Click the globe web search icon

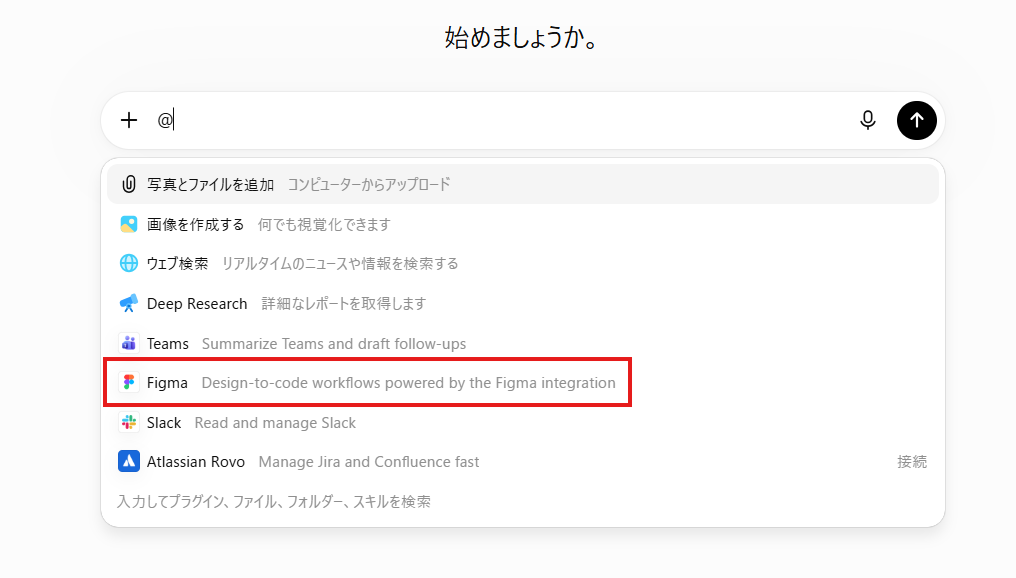coord(129,263)
